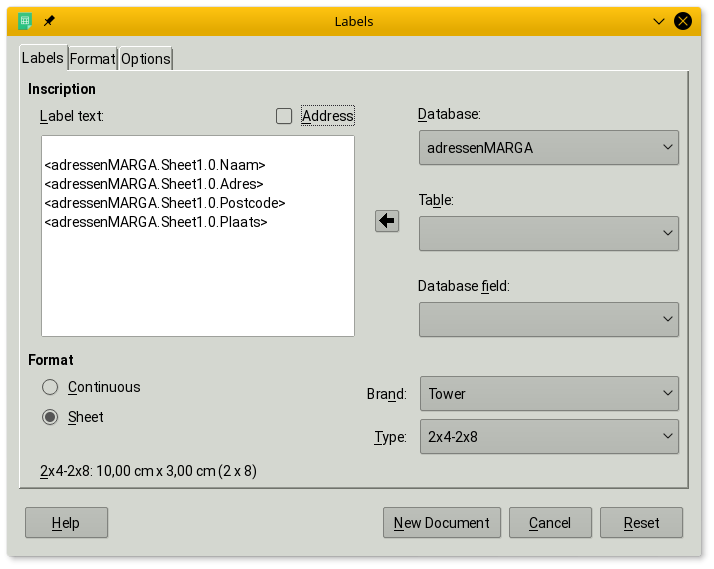The image size is (714, 569).
Task: Switch to the Options tab
Action: 146,59
